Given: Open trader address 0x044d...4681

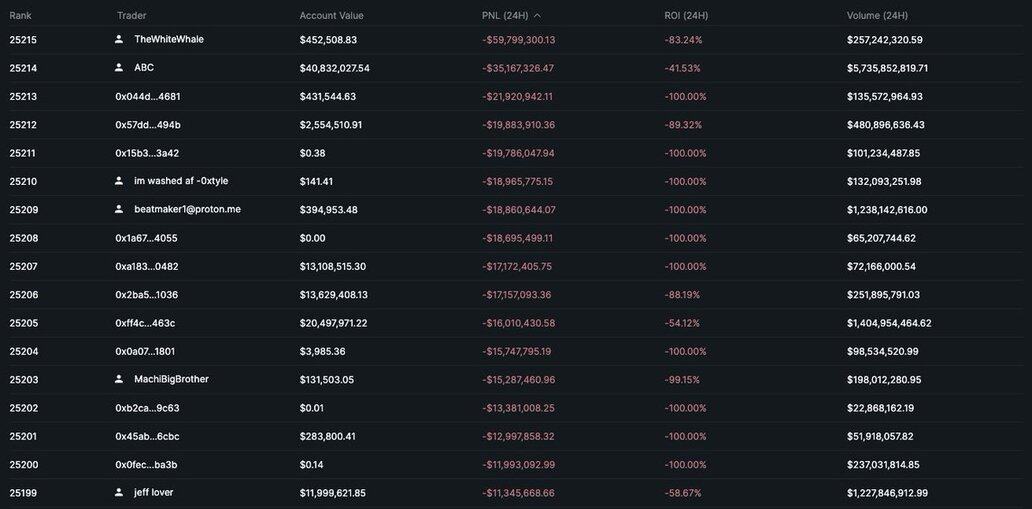Looking at the screenshot, I should (148, 97).
